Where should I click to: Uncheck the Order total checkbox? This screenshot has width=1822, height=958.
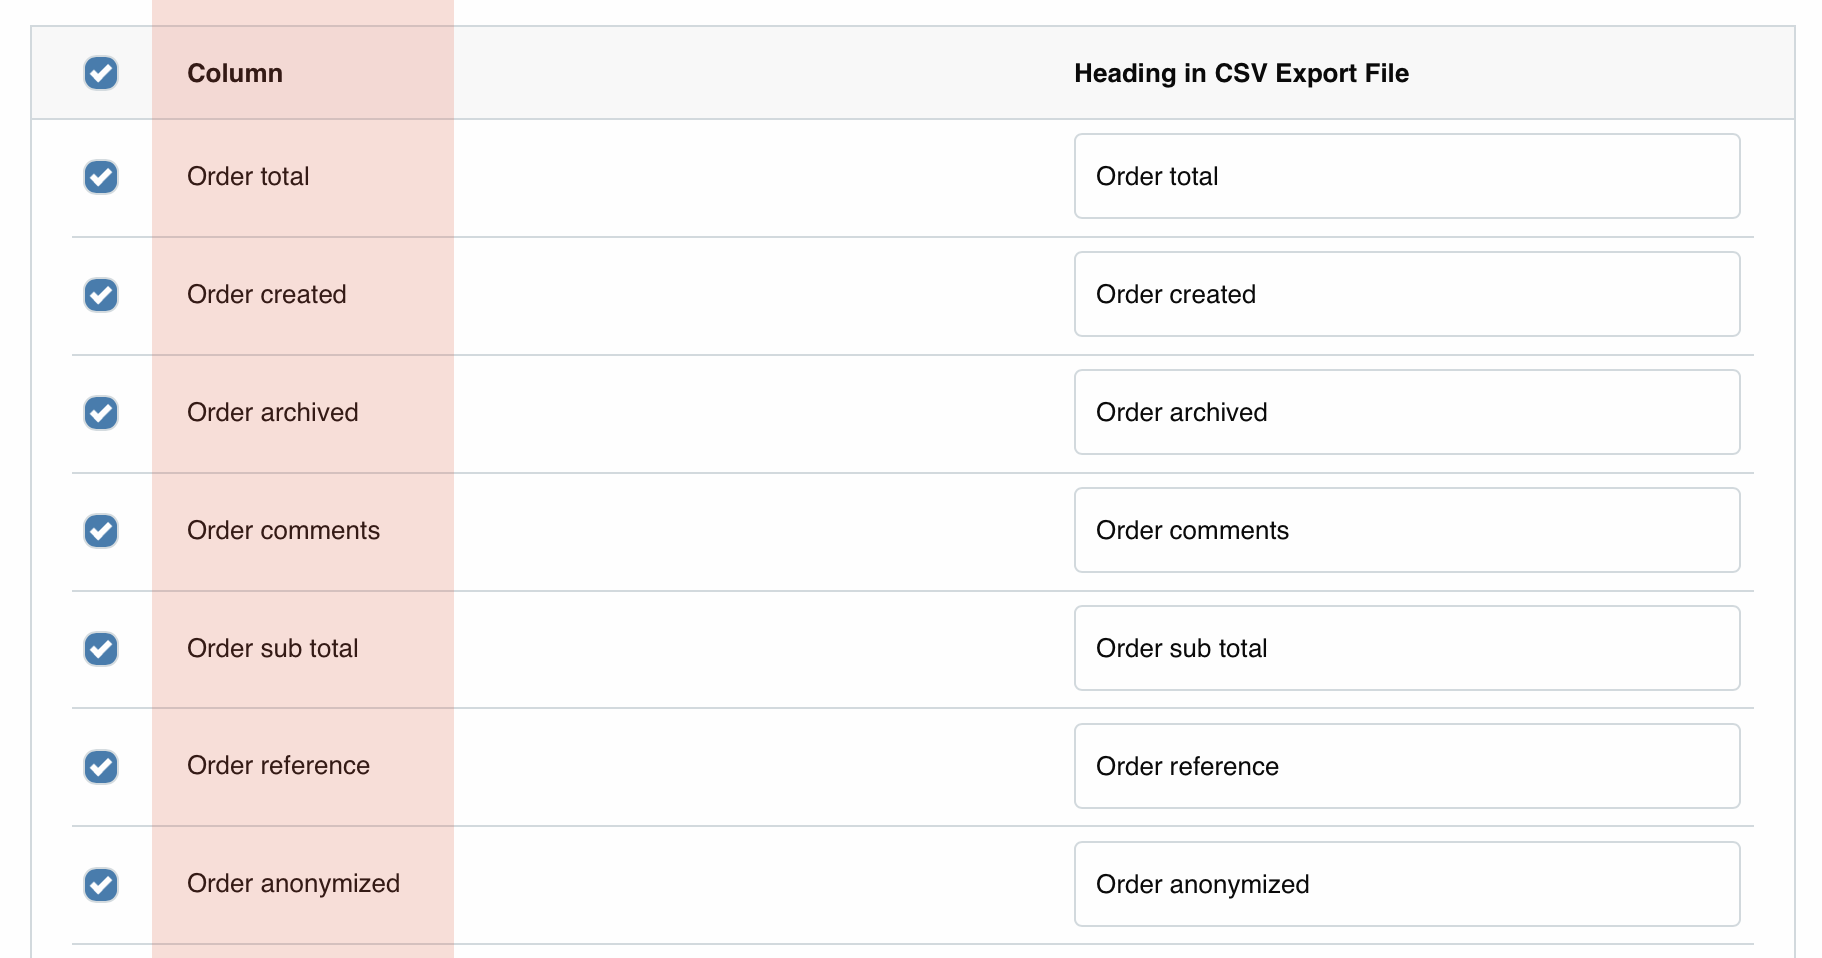tap(101, 177)
